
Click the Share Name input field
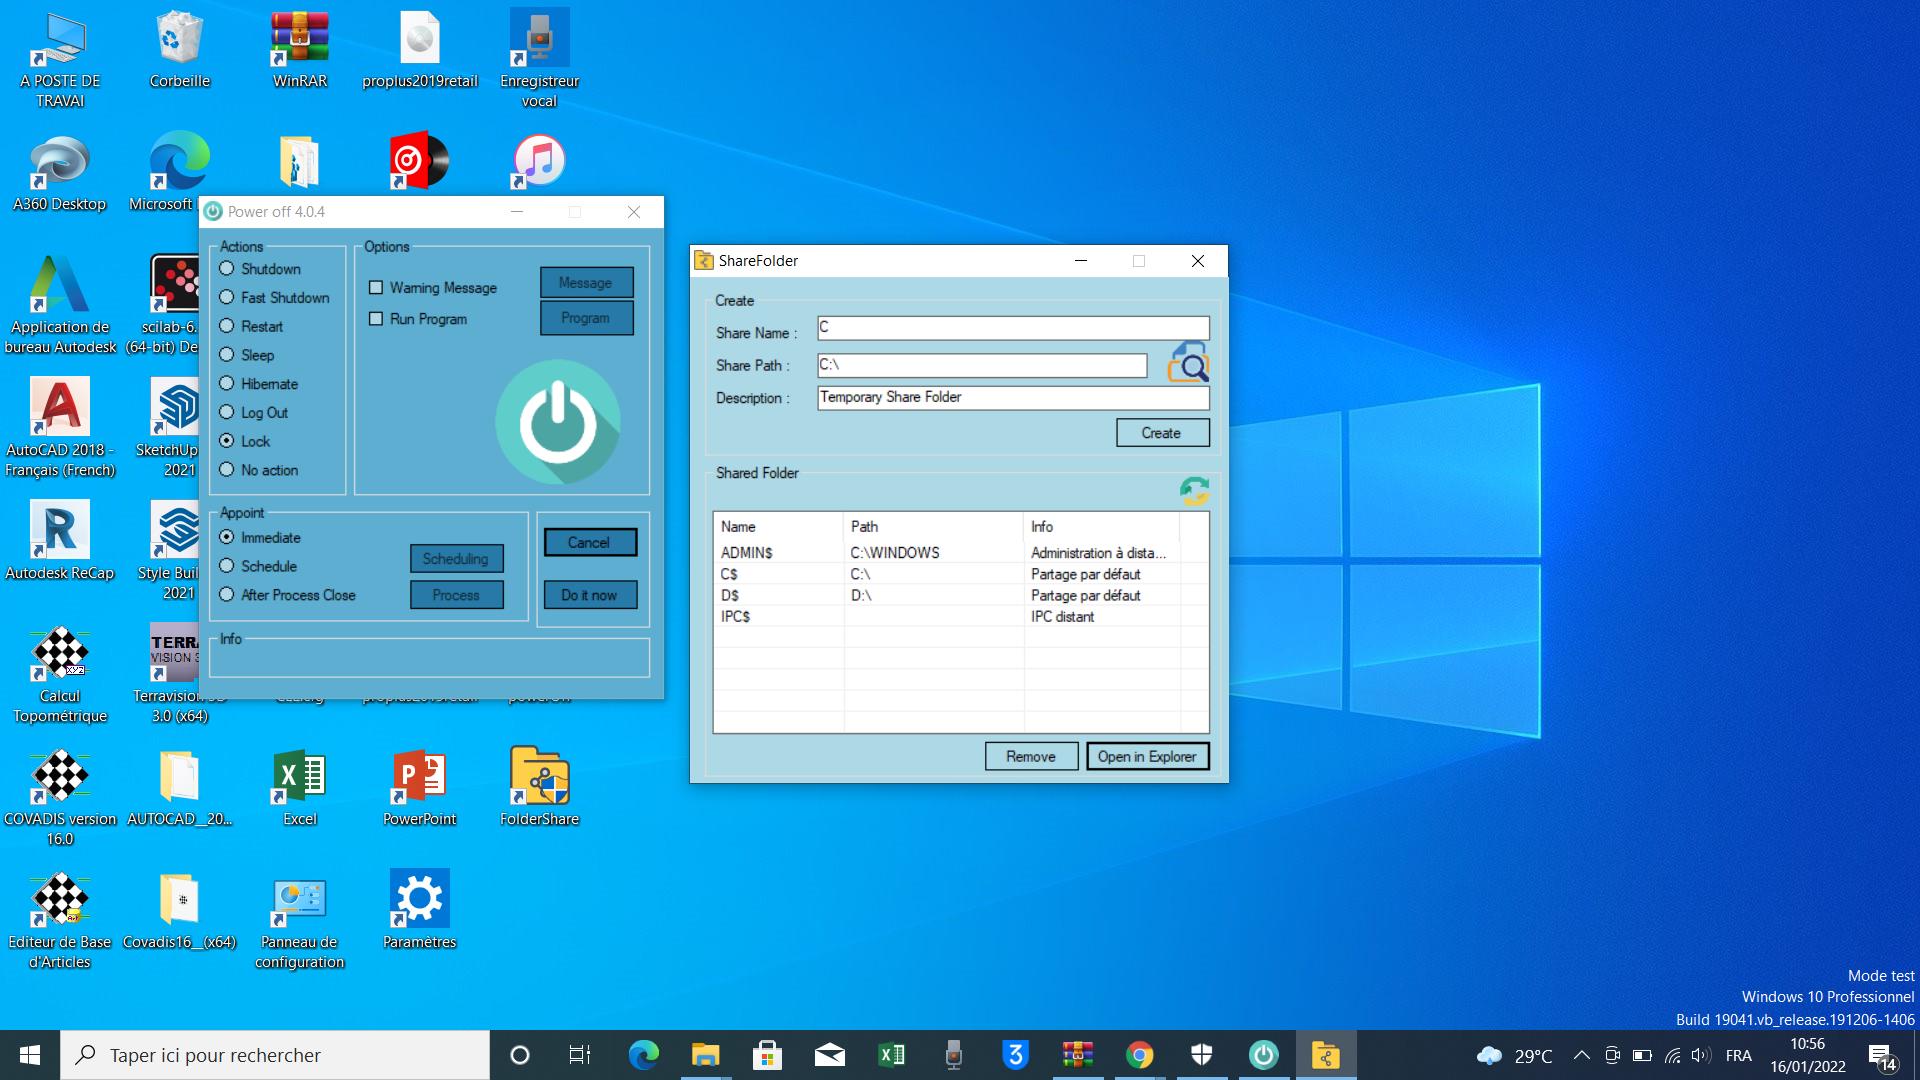tap(1012, 328)
